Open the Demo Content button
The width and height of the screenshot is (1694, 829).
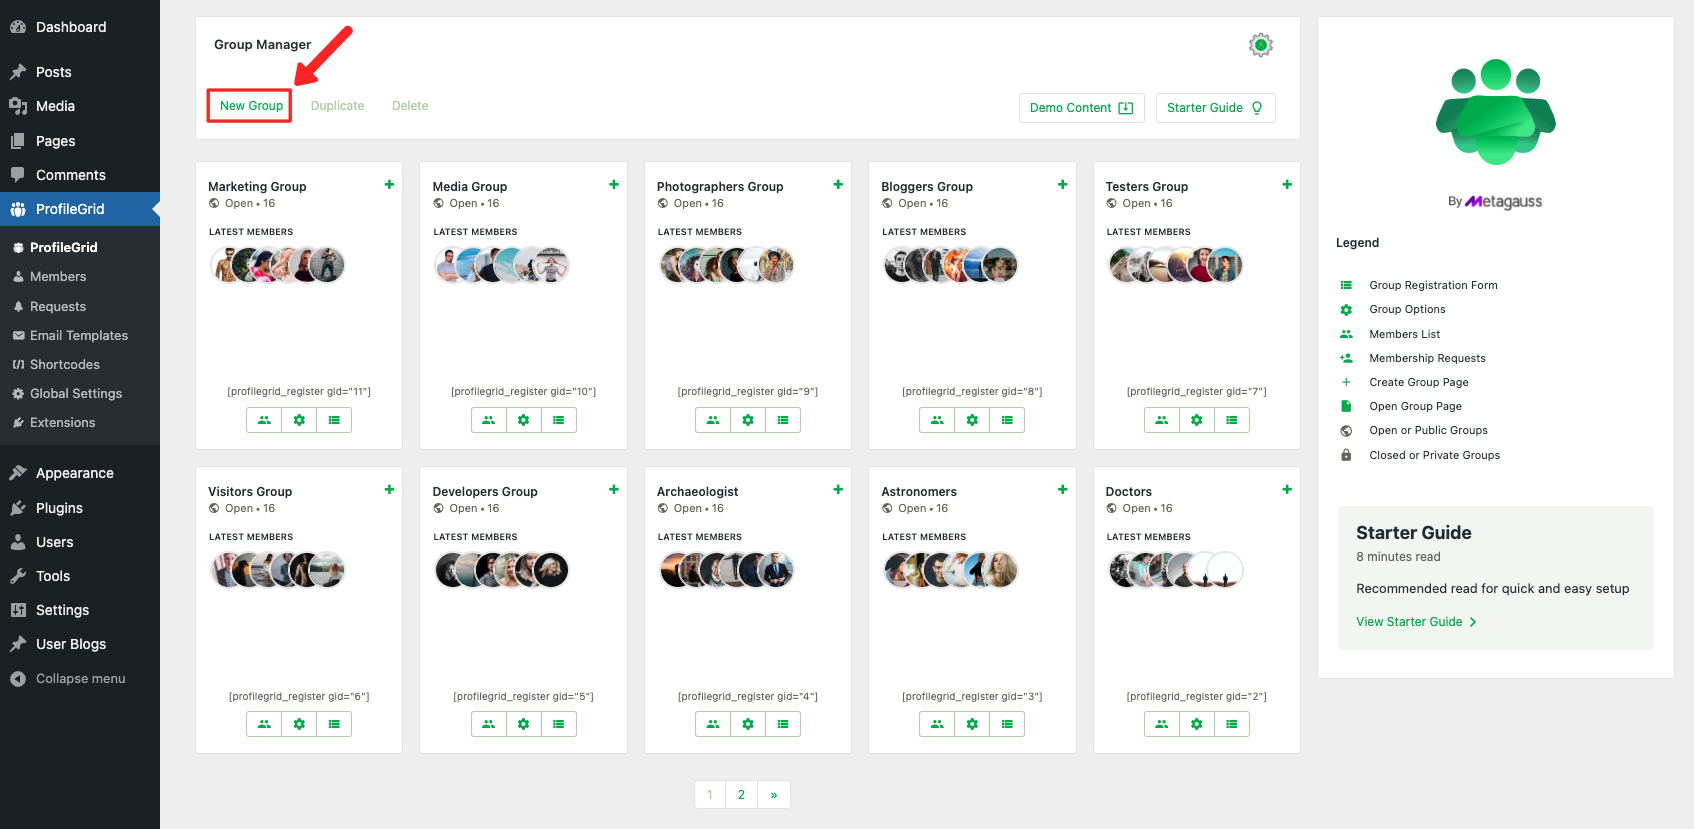point(1081,108)
